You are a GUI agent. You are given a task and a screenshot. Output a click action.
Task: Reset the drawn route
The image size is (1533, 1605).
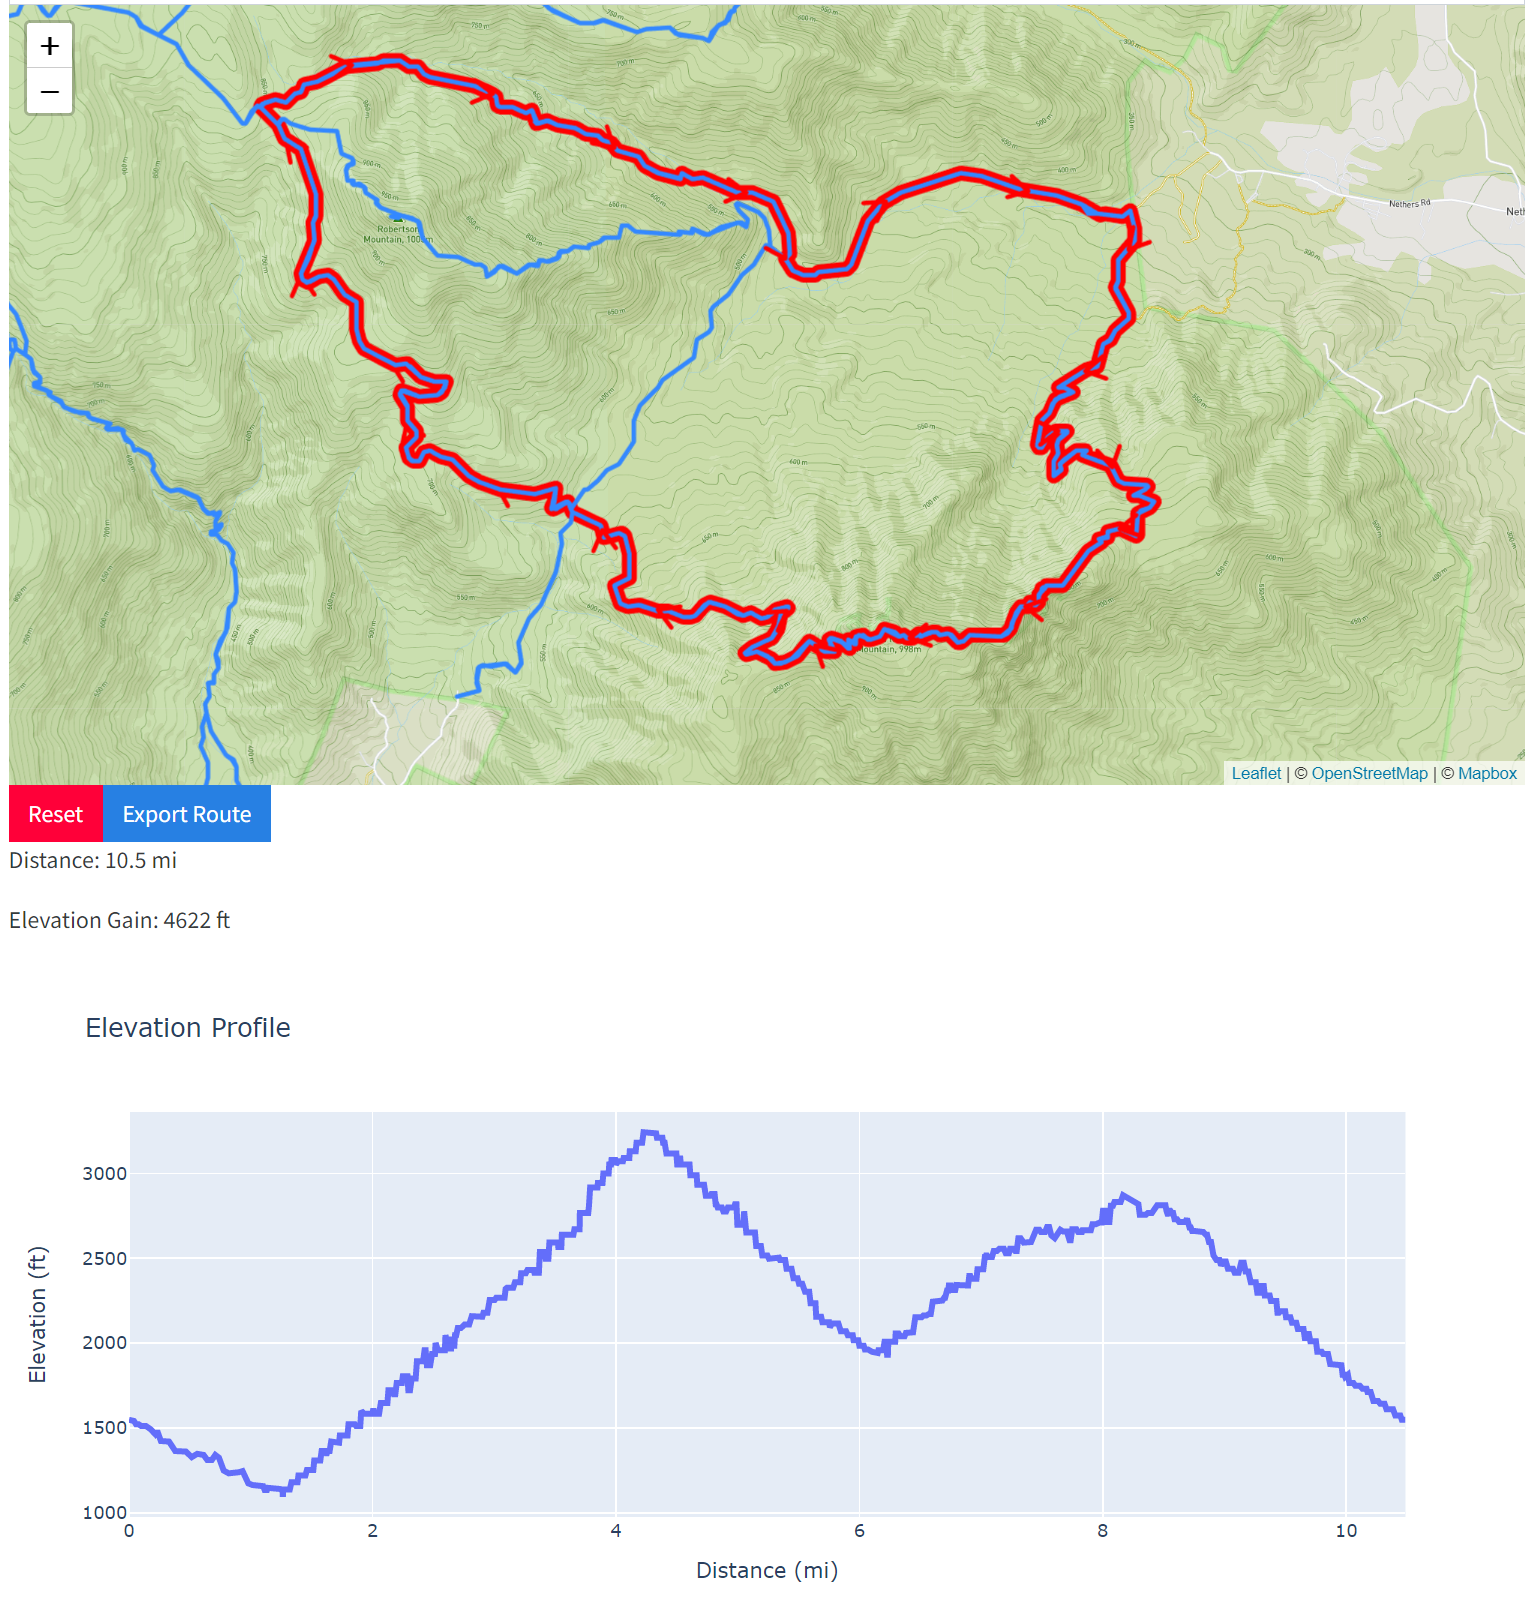tap(56, 814)
